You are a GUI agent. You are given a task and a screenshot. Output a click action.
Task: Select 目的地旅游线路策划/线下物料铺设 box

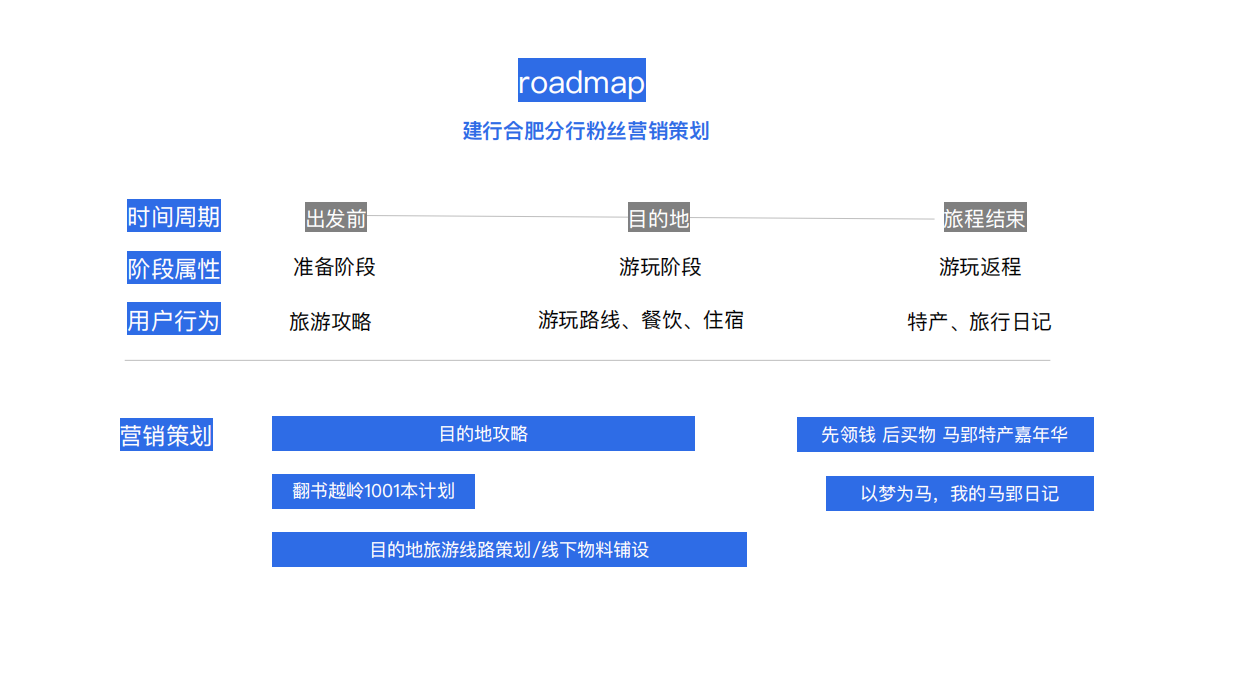[x=510, y=549]
